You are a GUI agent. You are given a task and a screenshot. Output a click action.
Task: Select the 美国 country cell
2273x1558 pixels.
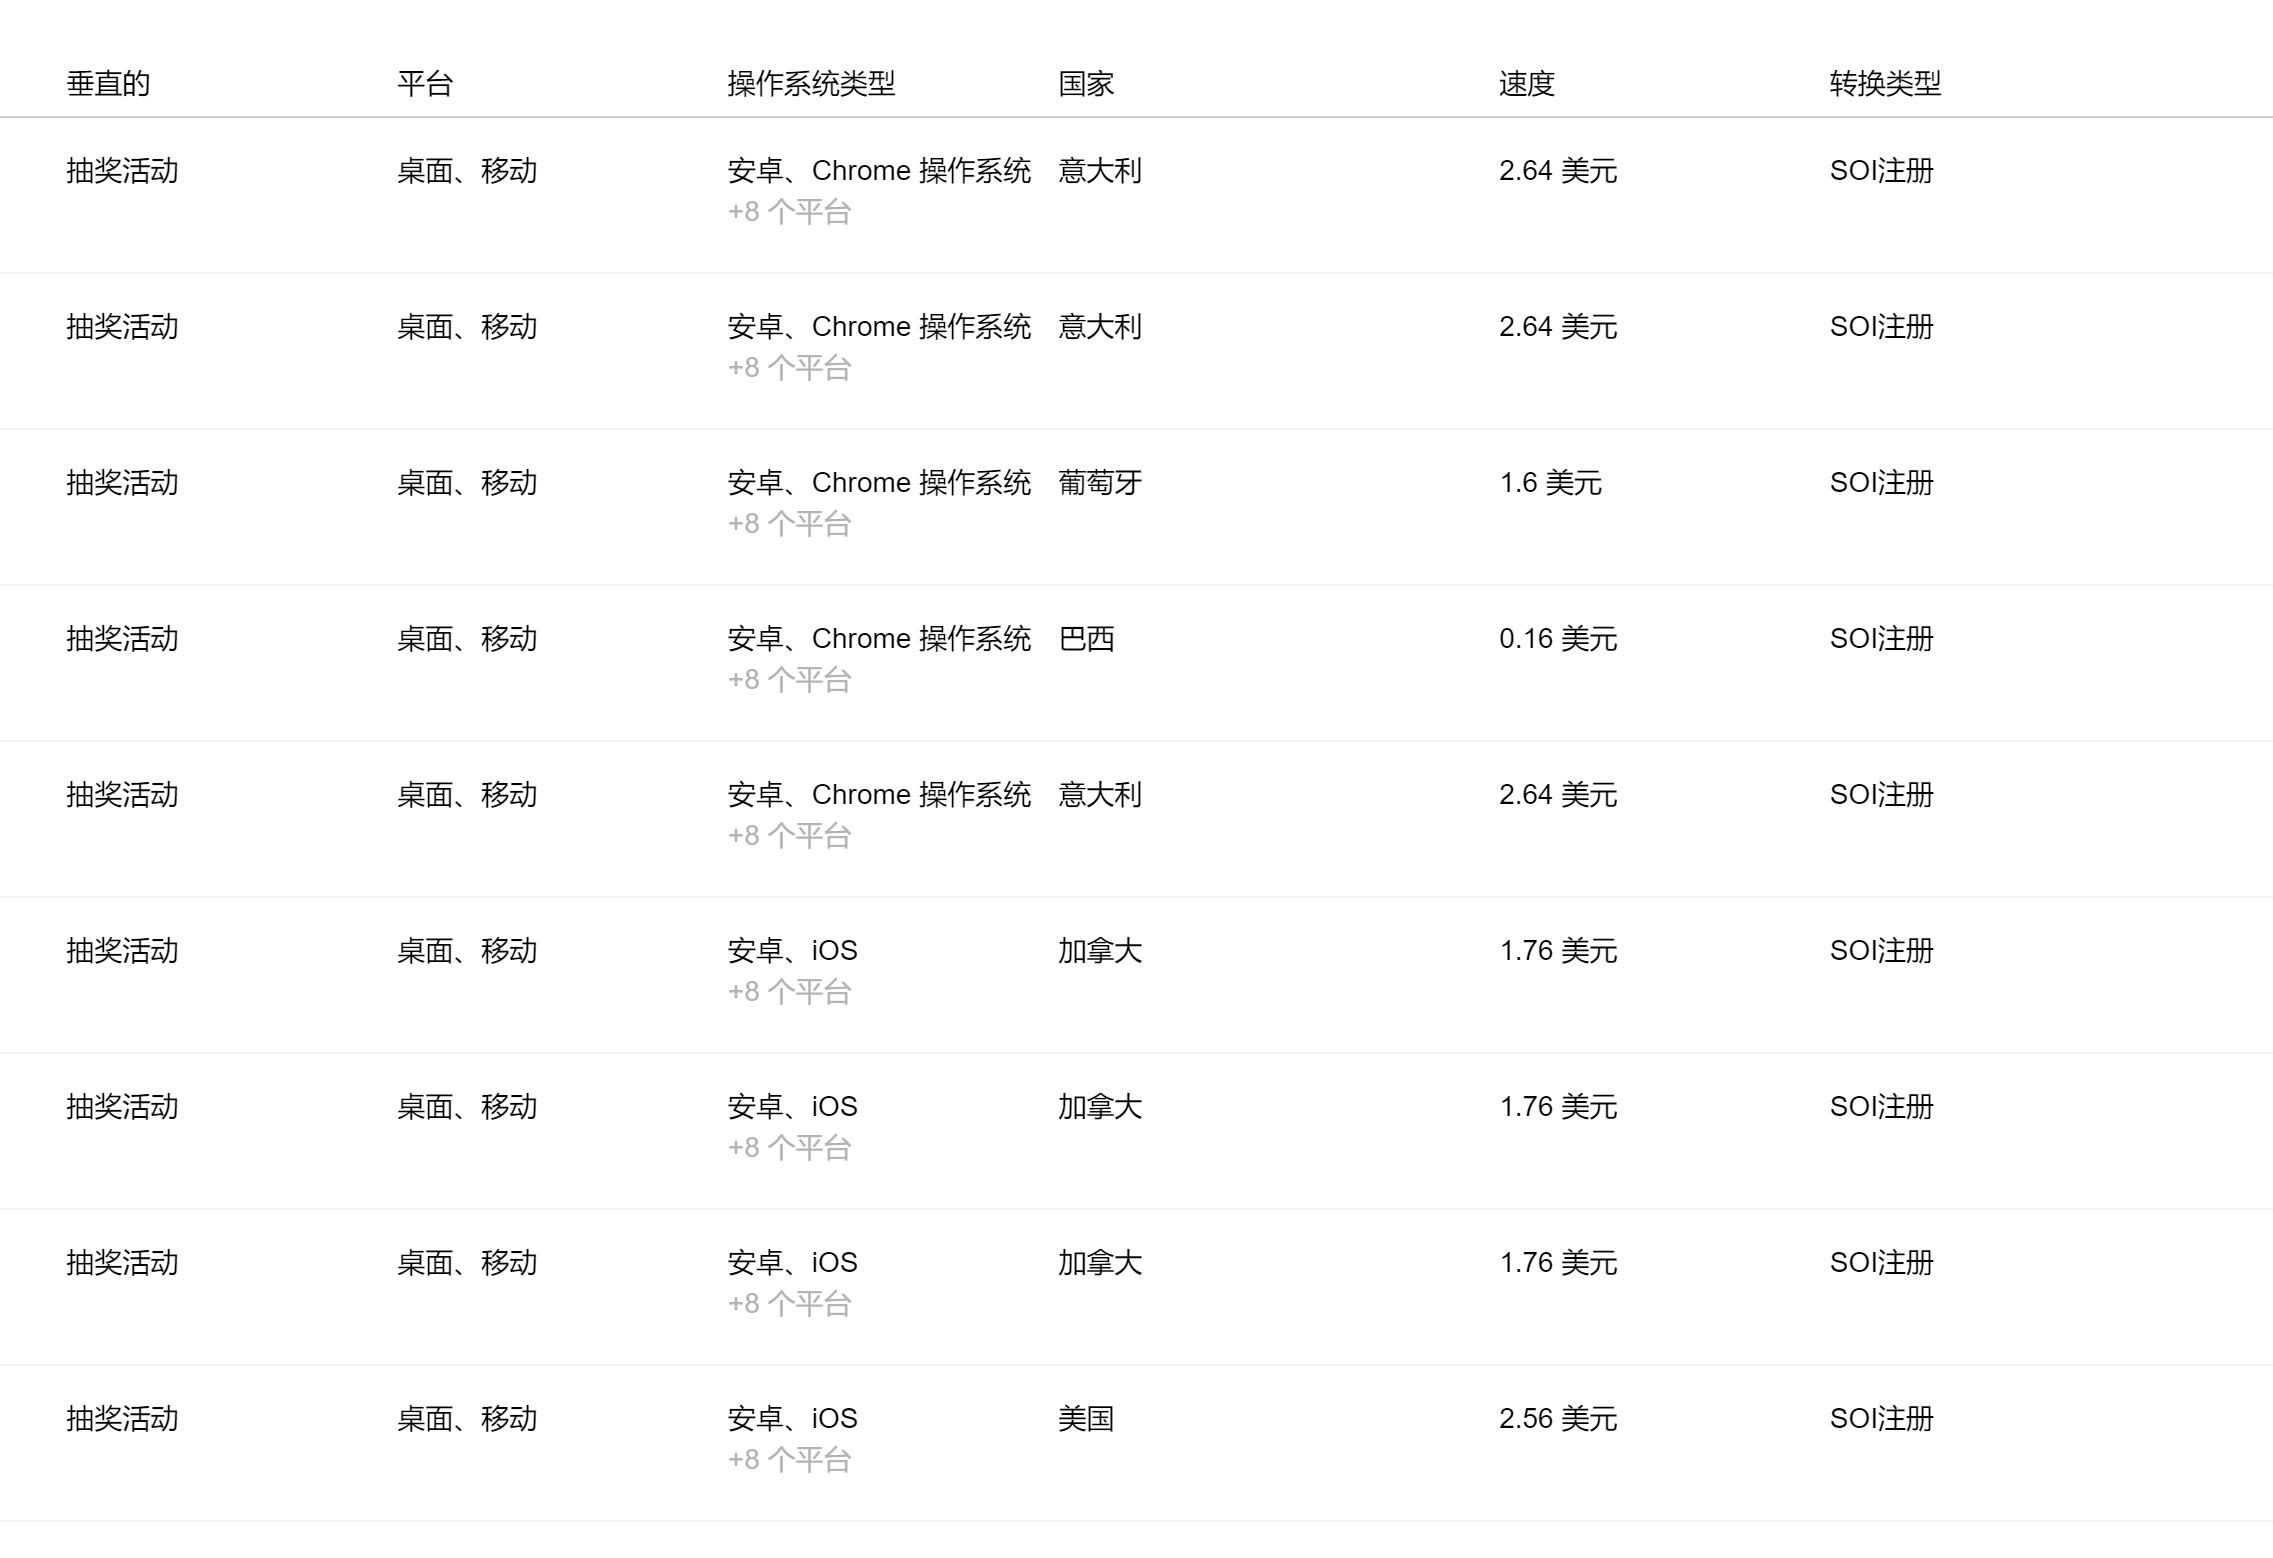(x=1086, y=1419)
